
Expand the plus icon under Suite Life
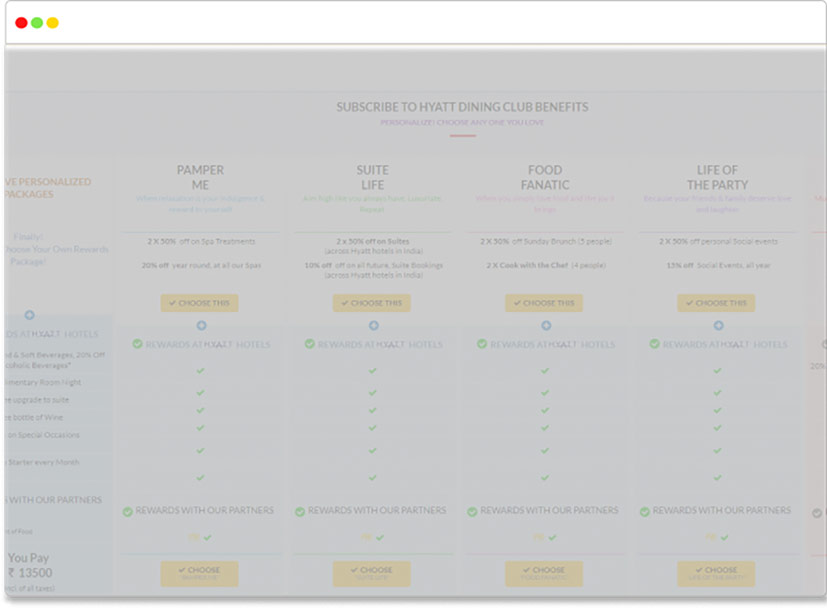374,325
